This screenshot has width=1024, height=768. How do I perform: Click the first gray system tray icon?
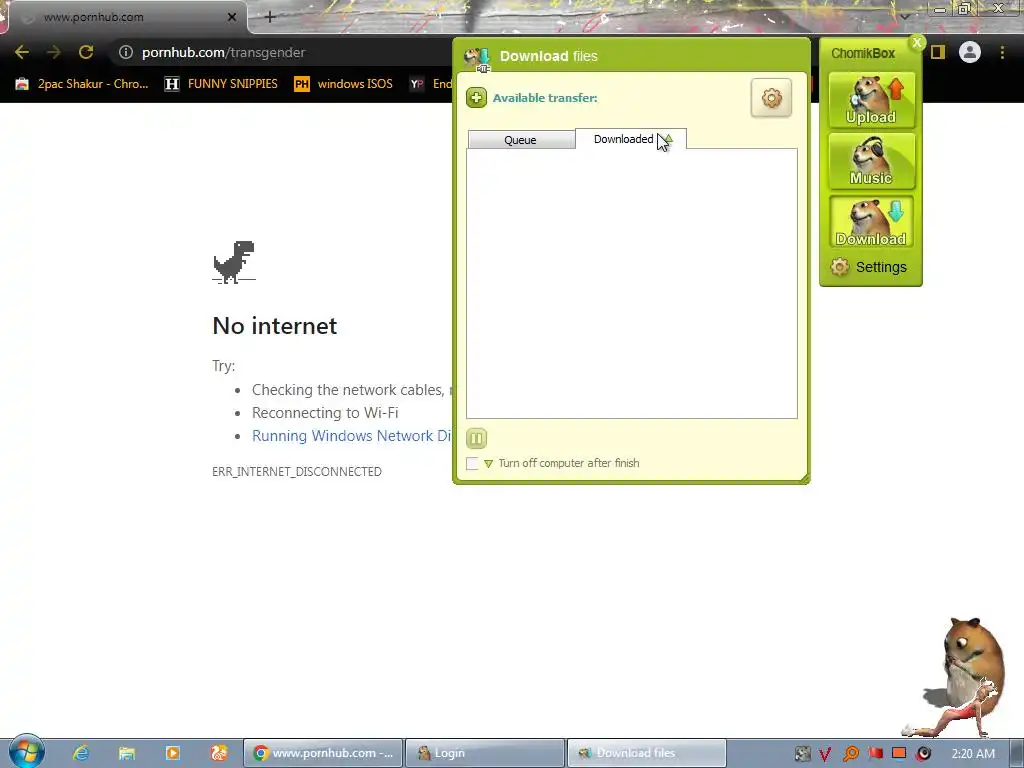pyautogui.click(x=803, y=754)
